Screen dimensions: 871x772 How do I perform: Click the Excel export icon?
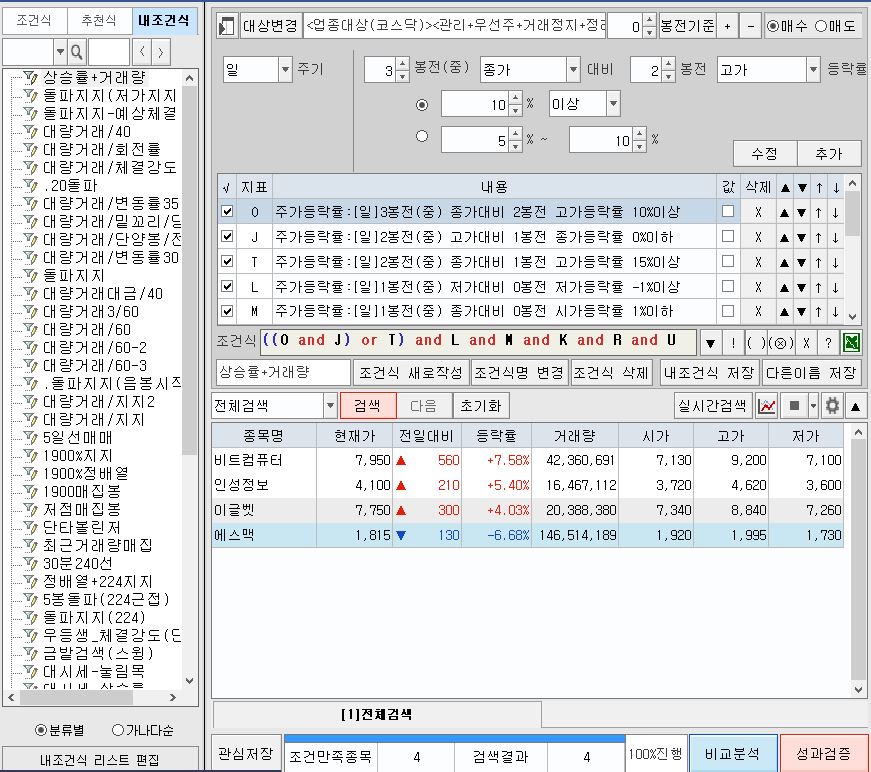coord(852,342)
